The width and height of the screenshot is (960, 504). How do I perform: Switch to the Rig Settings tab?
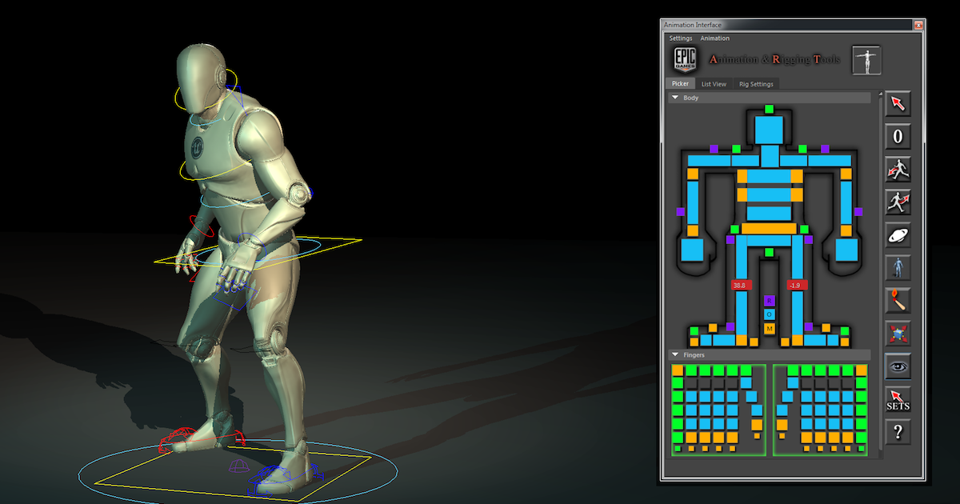tap(756, 84)
